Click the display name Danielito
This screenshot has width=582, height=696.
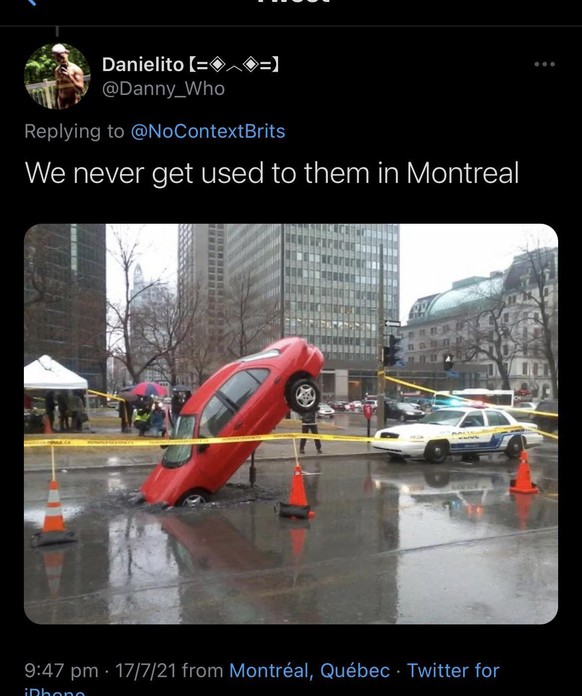tap(143, 65)
